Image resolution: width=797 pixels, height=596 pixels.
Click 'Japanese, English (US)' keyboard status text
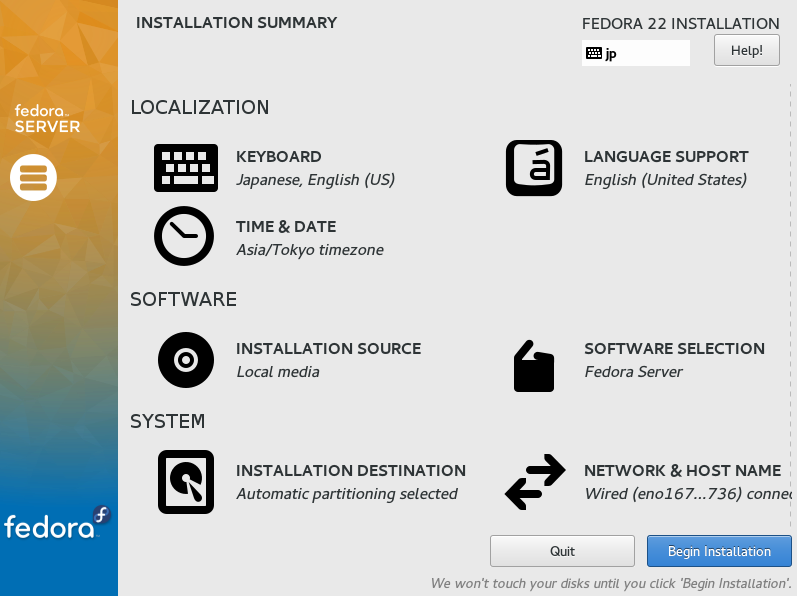click(316, 180)
